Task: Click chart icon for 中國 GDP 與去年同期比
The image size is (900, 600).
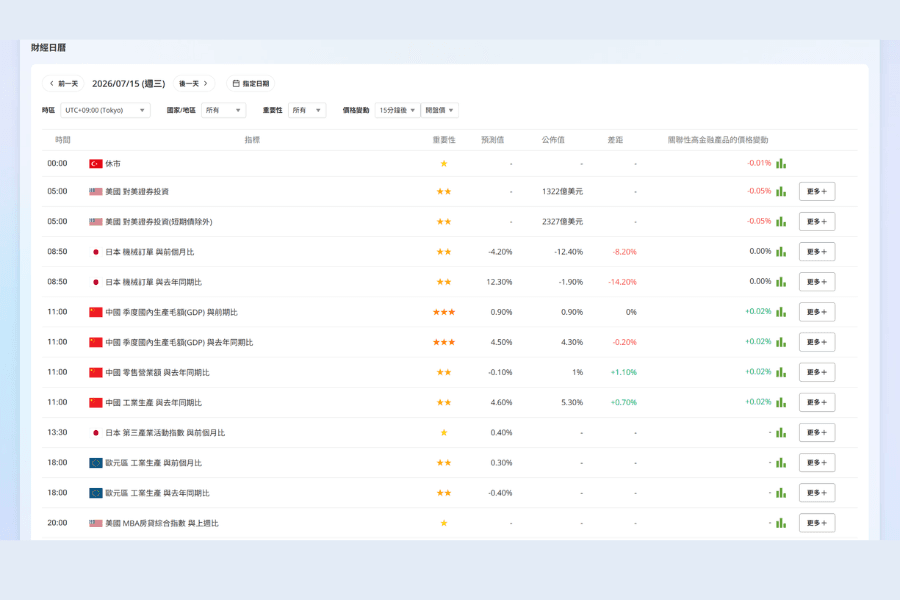Action: 781,342
